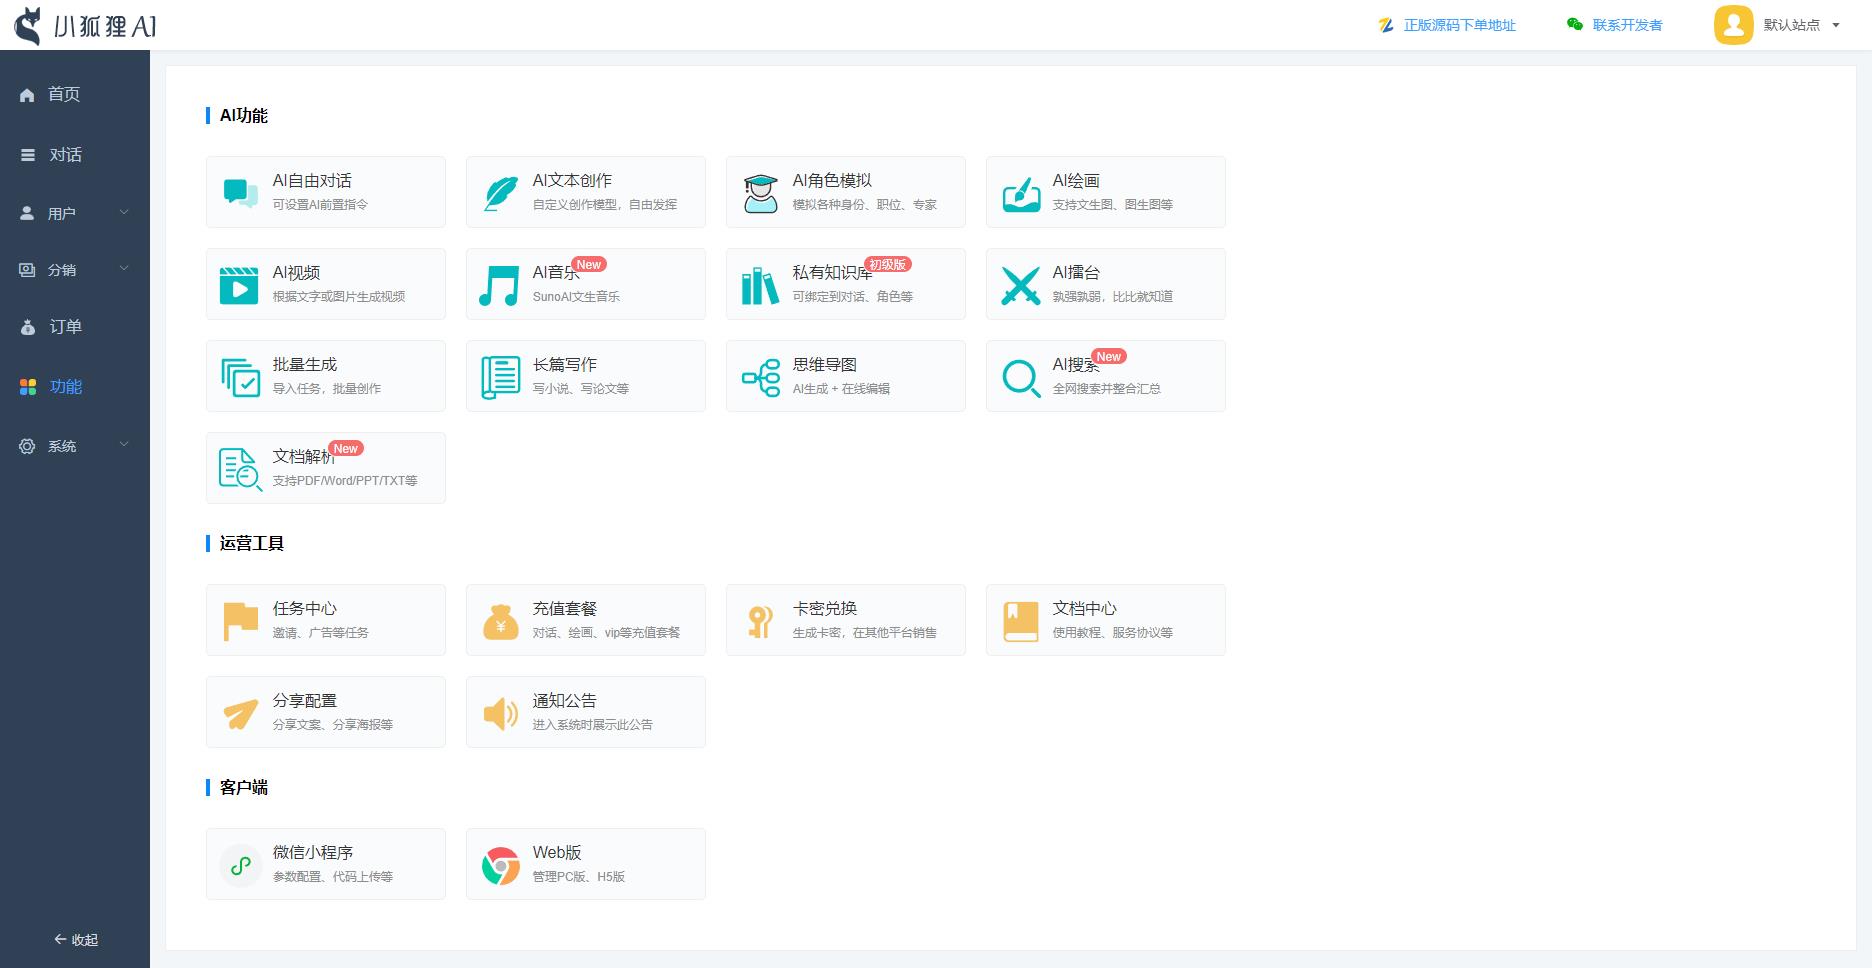This screenshot has width=1872, height=968.
Task: Click 联系开发者 to contact developer
Action: pos(1626,25)
